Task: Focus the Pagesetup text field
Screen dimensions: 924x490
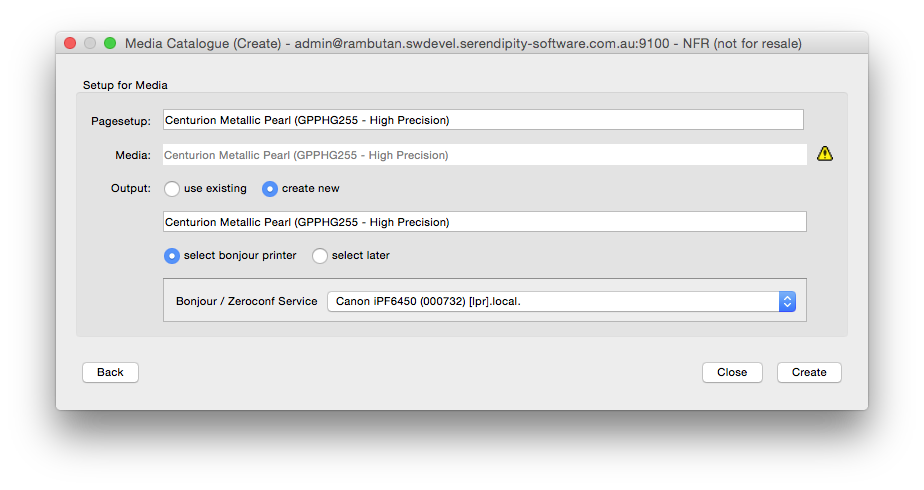Action: (483, 120)
